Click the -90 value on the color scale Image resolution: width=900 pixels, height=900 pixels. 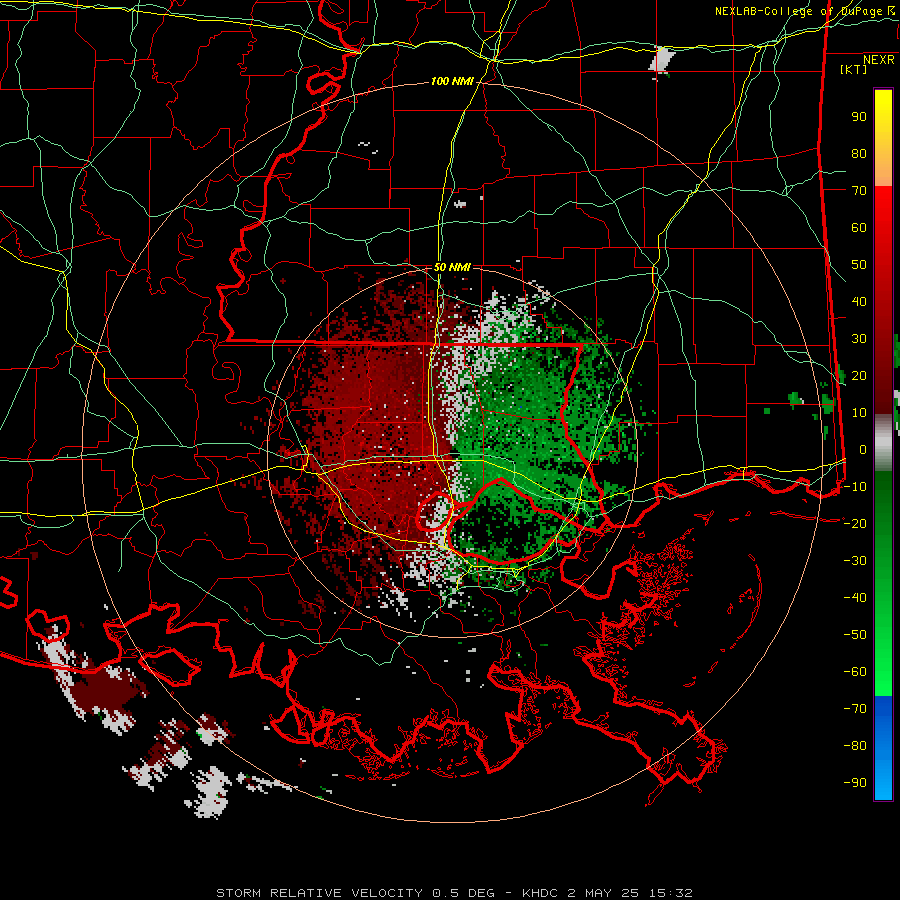tap(855, 782)
